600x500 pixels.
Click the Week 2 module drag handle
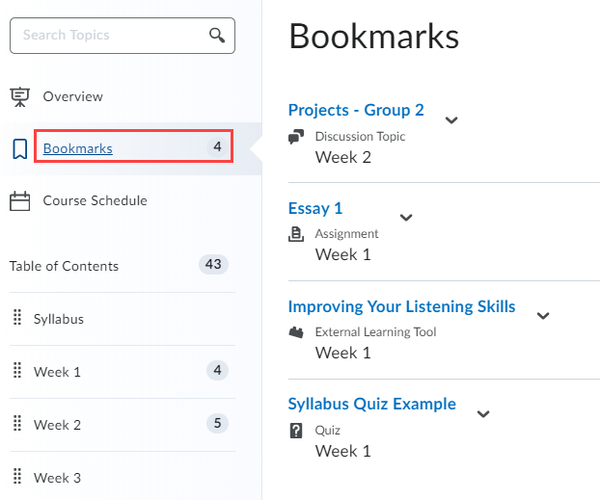click(x=17, y=423)
